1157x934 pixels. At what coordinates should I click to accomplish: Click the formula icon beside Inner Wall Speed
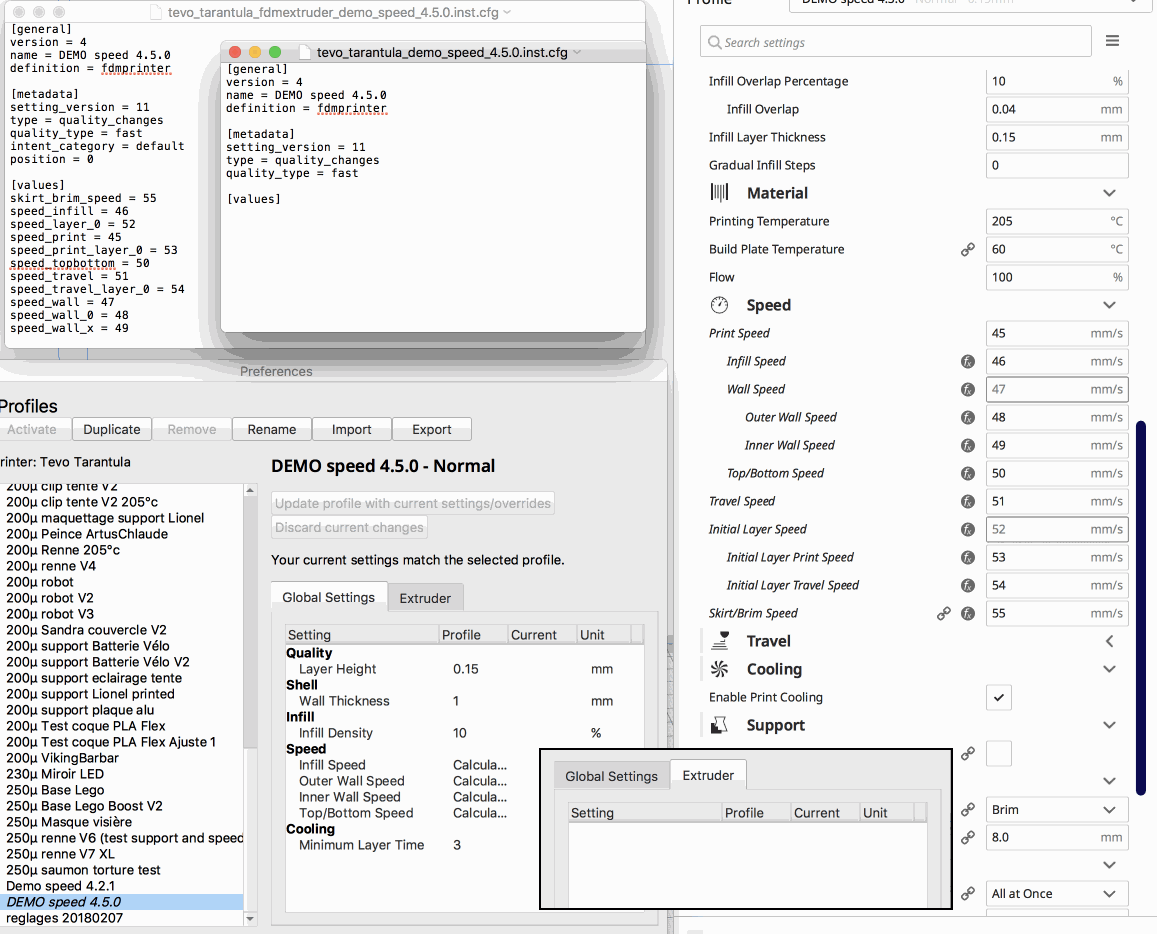[967, 446]
